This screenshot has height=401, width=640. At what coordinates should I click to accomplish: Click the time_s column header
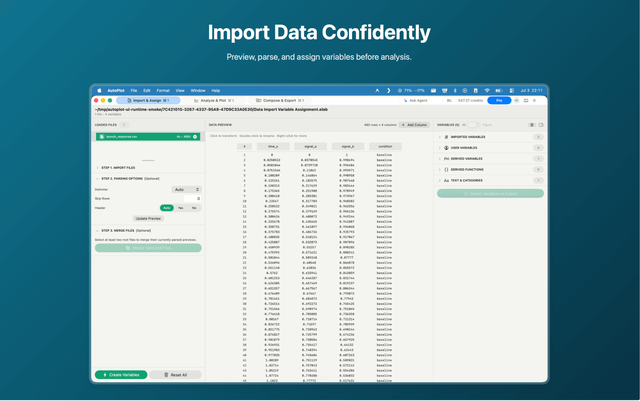click(273, 146)
